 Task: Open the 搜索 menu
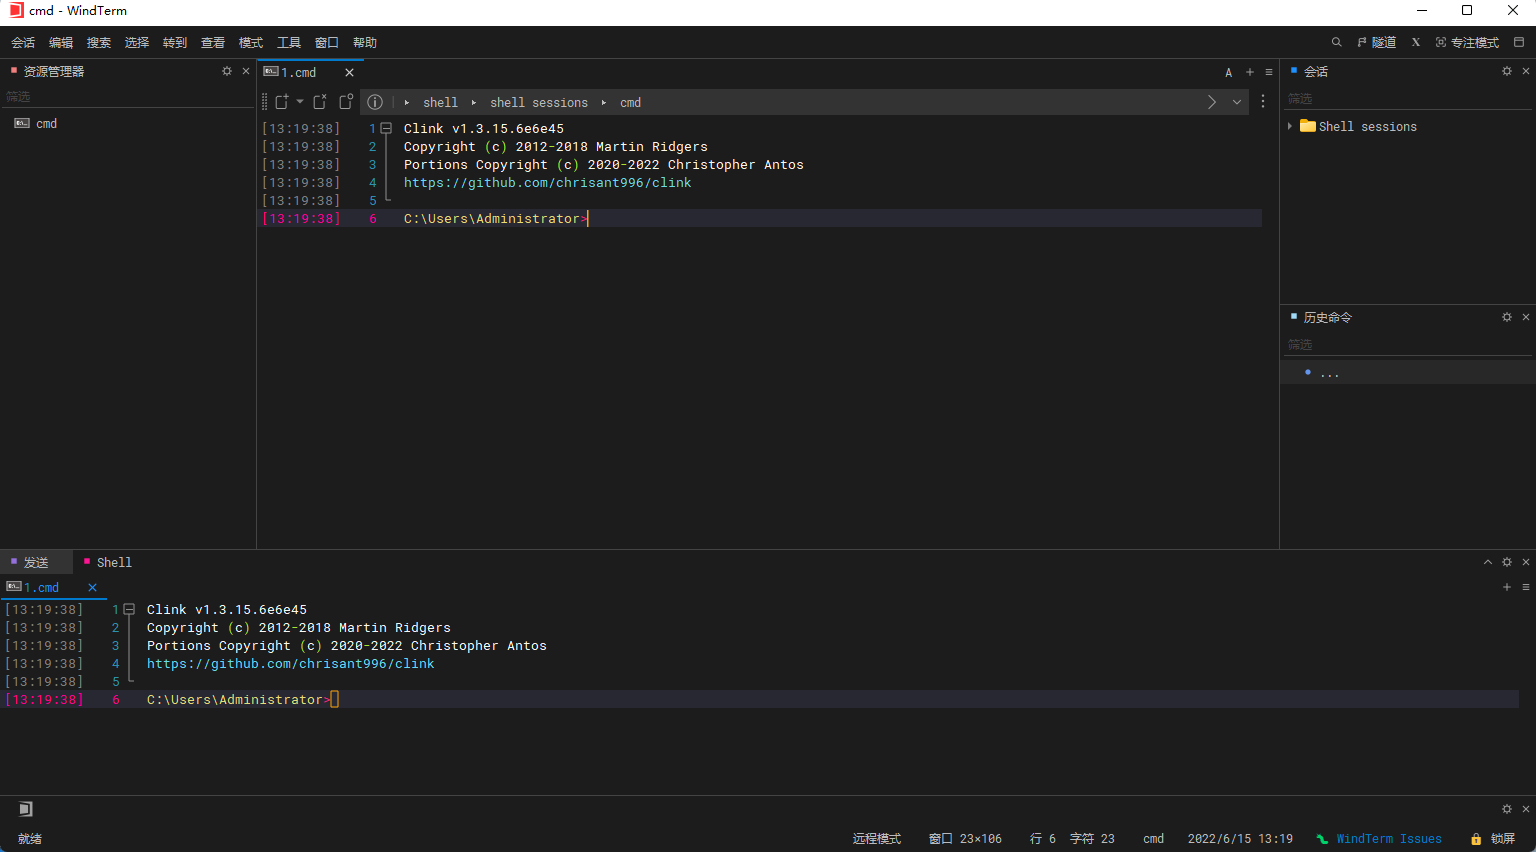tap(99, 42)
